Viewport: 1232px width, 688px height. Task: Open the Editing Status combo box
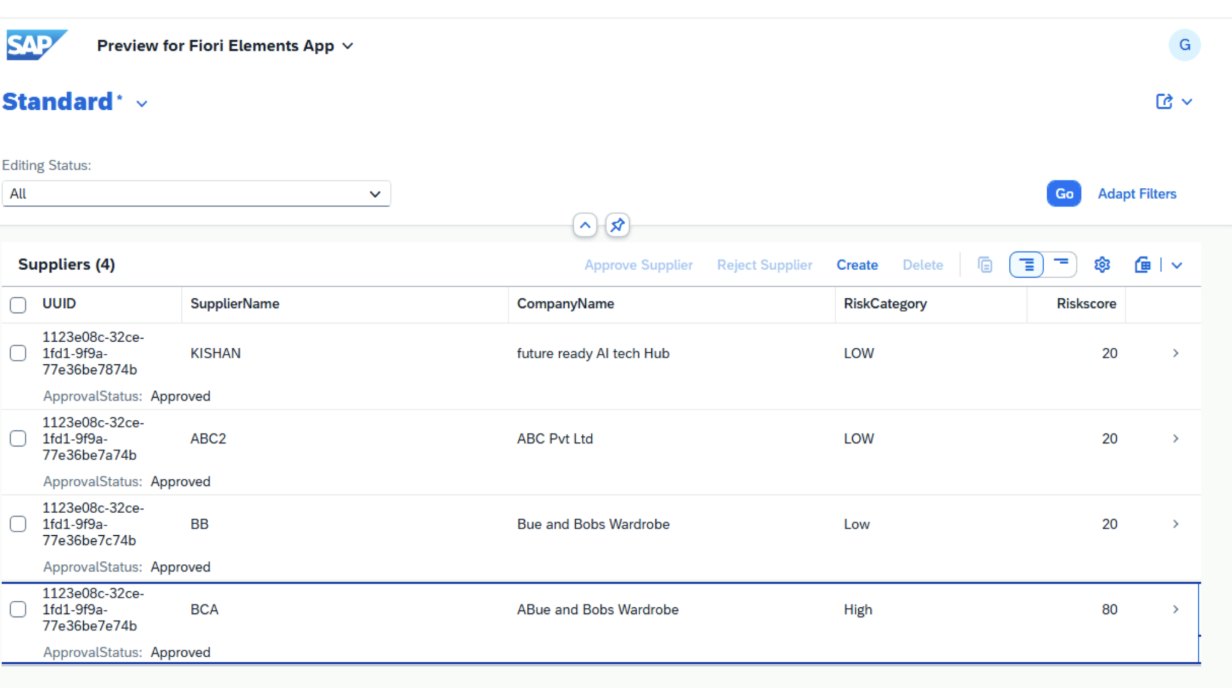(196, 194)
